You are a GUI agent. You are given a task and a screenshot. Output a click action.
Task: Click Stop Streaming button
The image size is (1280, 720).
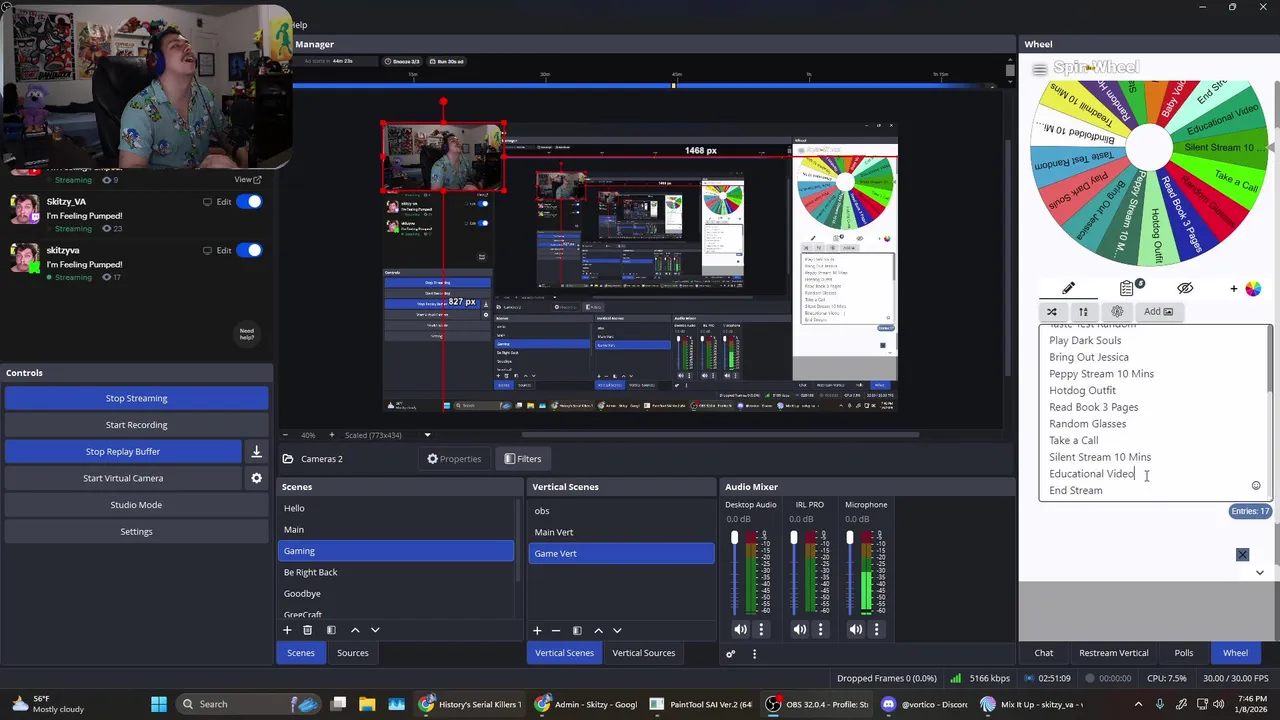[137, 398]
